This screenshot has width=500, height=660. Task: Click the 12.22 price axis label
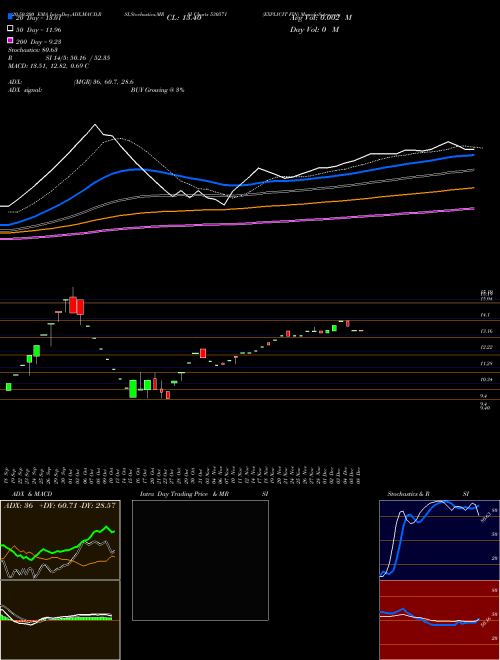pyautogui.click(x=486, y=347)
